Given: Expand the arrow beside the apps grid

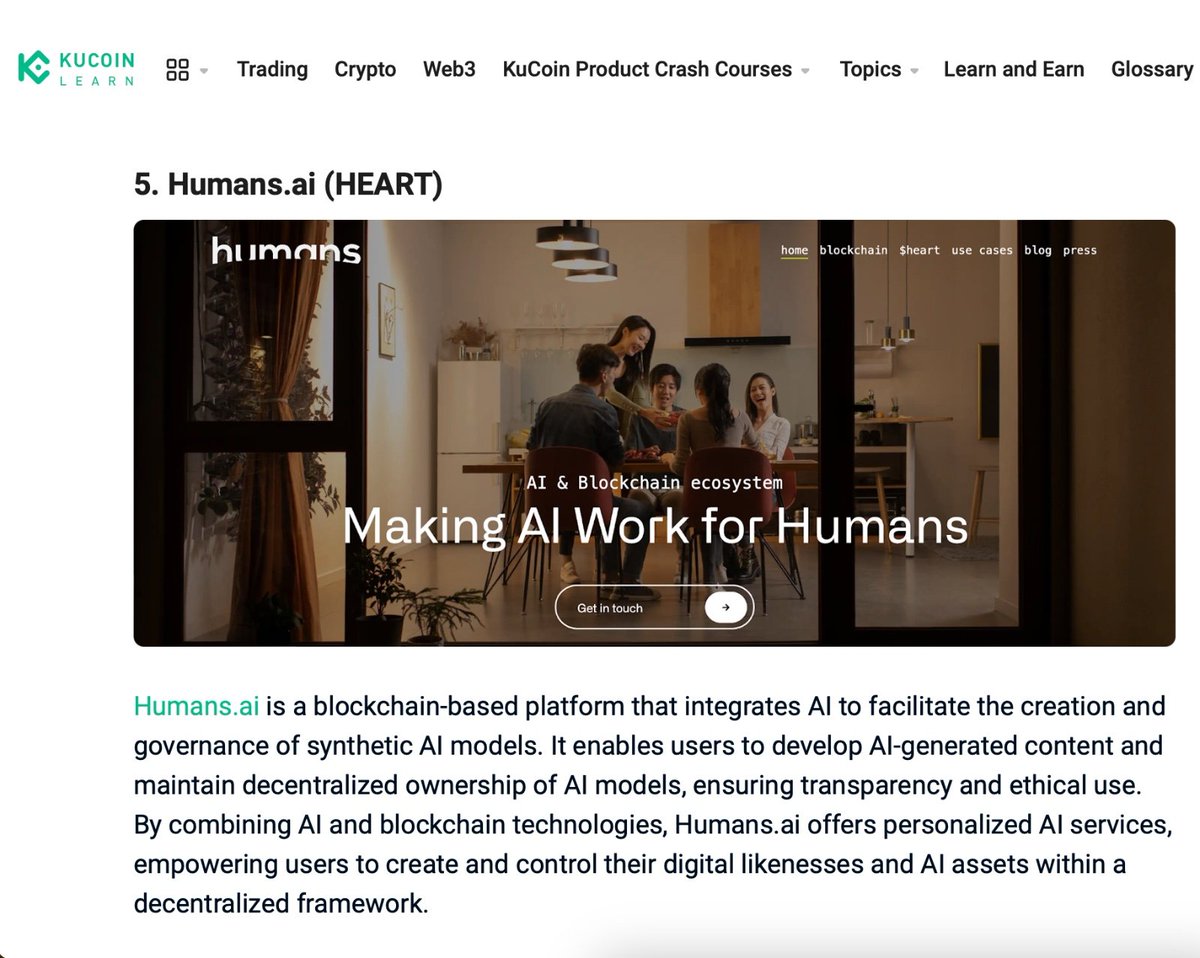Looking at the screenshot, I should coord(204,71).
